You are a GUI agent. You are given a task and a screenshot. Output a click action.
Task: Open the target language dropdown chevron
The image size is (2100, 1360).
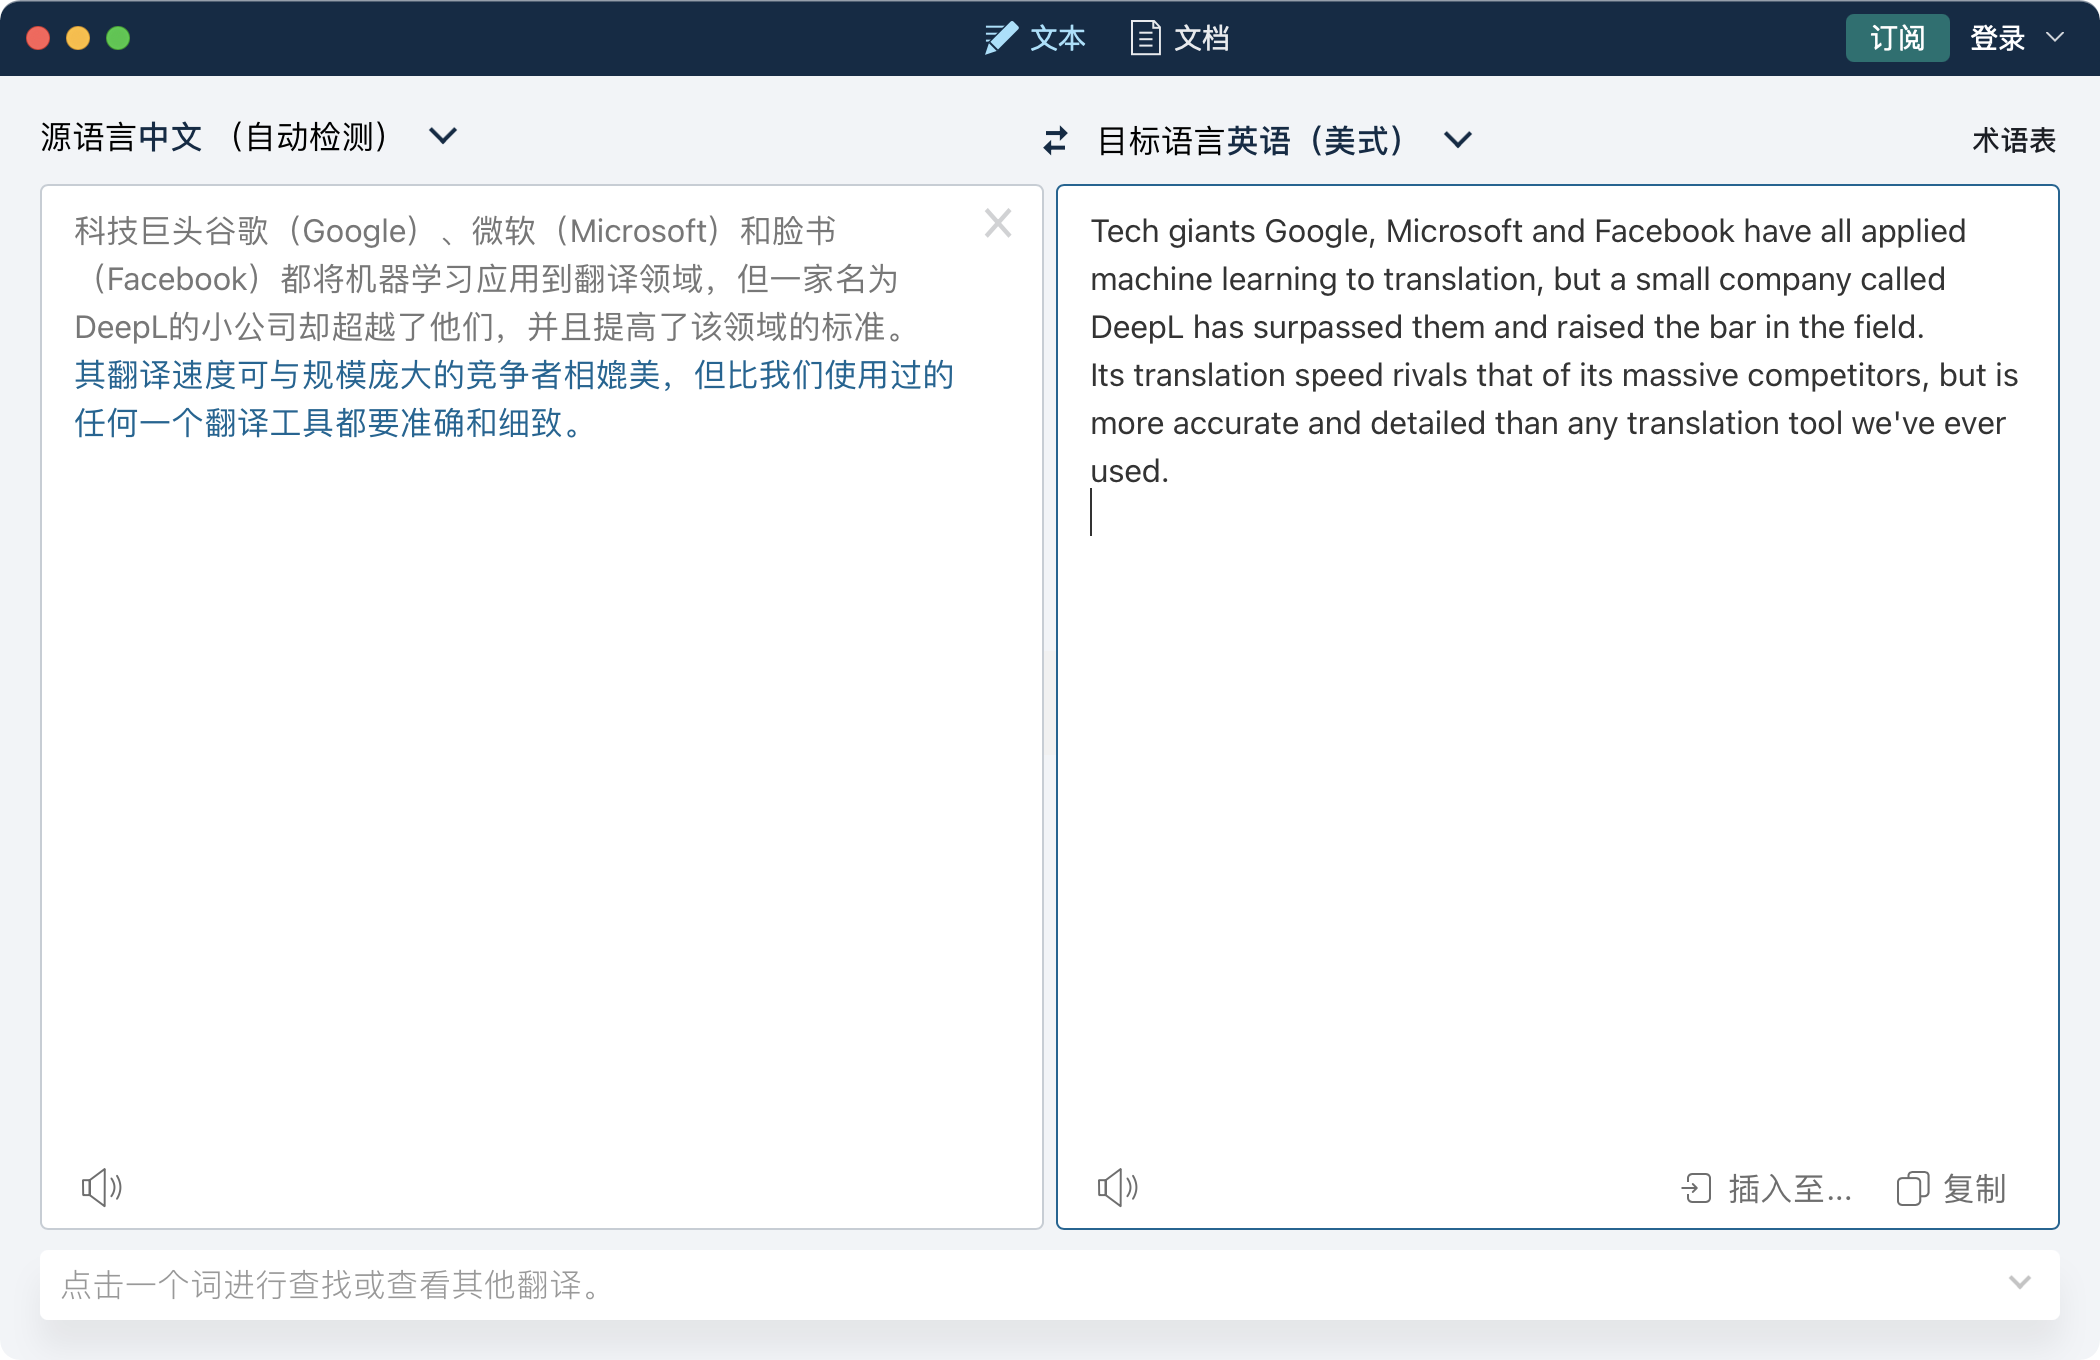pyautogui.click(x=1457, y=140)
